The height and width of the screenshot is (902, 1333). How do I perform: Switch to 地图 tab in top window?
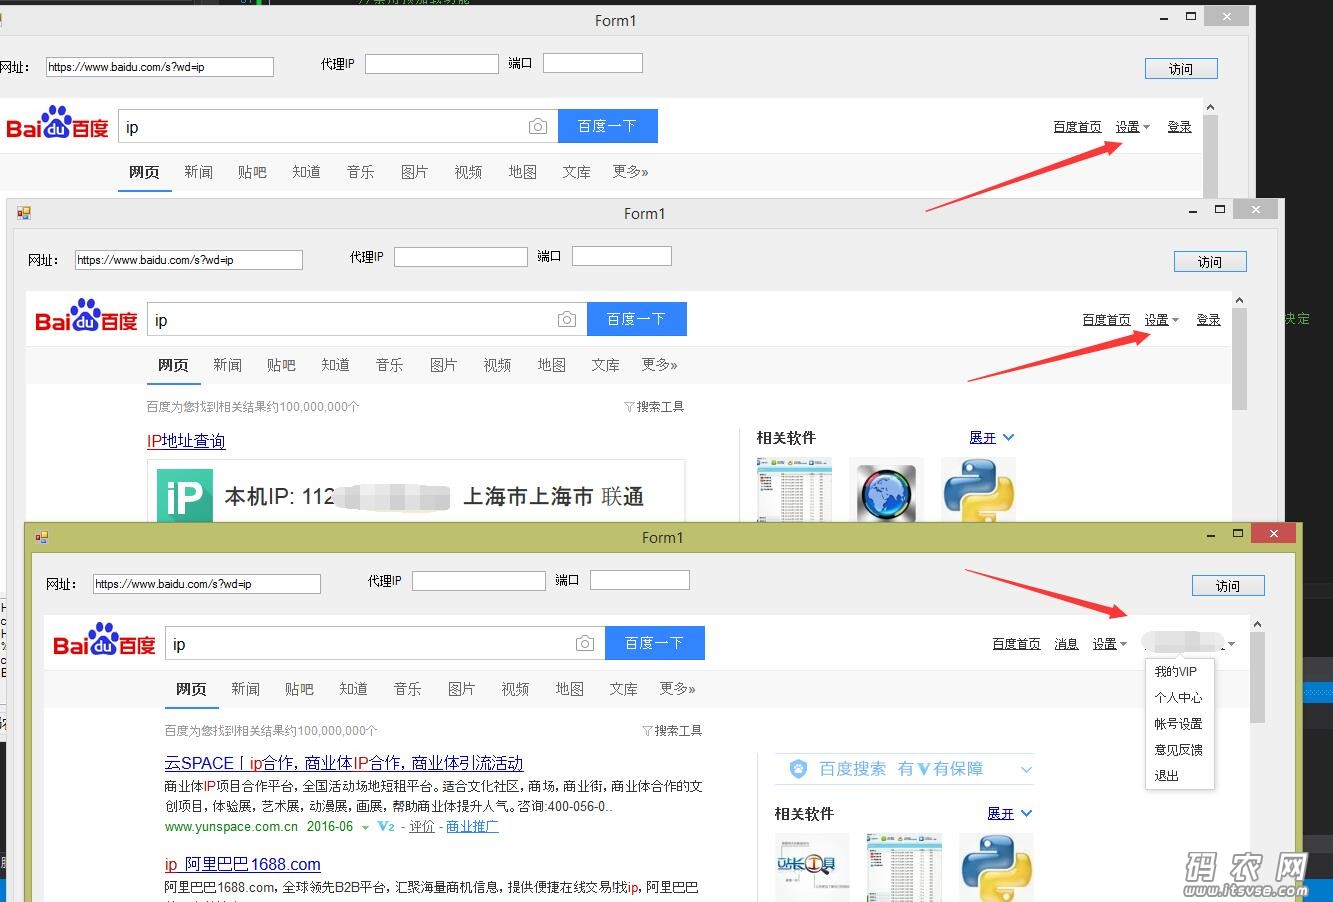point(522,172)
